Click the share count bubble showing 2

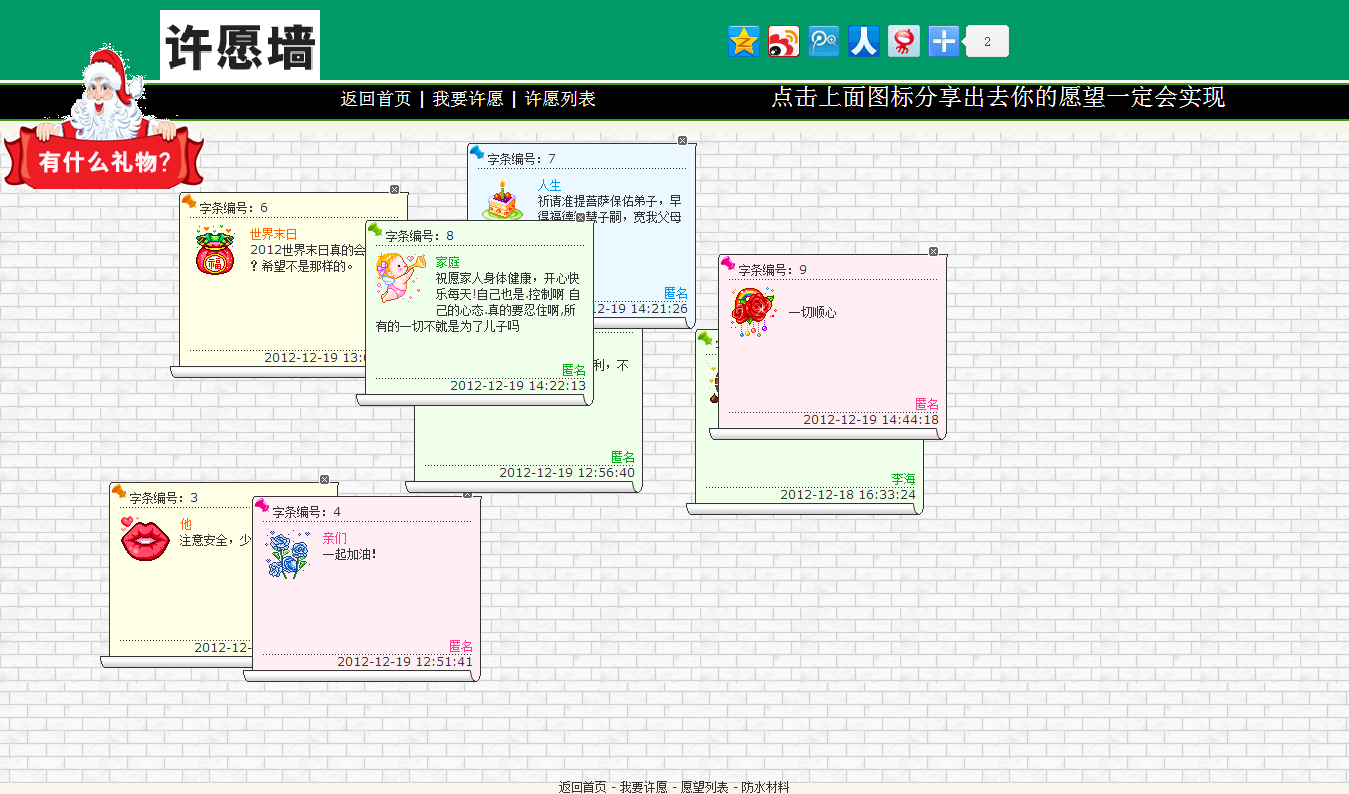coord(987,41)
